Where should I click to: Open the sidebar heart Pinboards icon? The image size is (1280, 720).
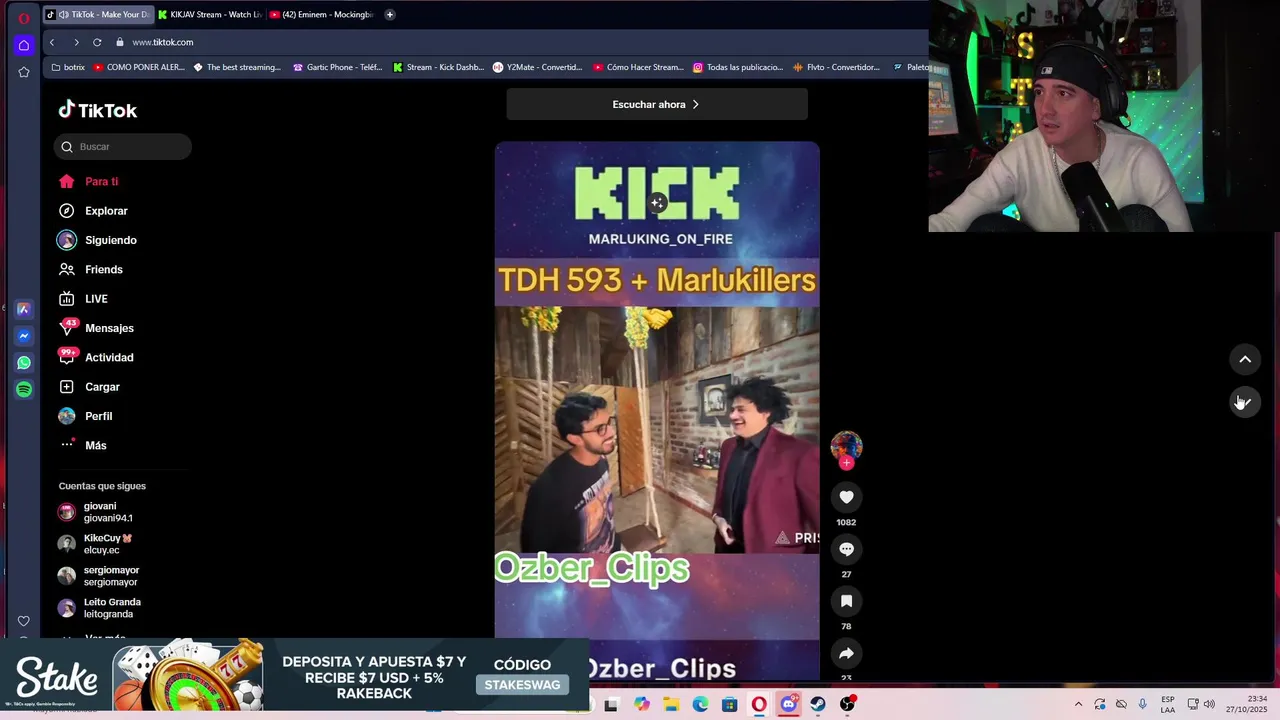[24, 621]
